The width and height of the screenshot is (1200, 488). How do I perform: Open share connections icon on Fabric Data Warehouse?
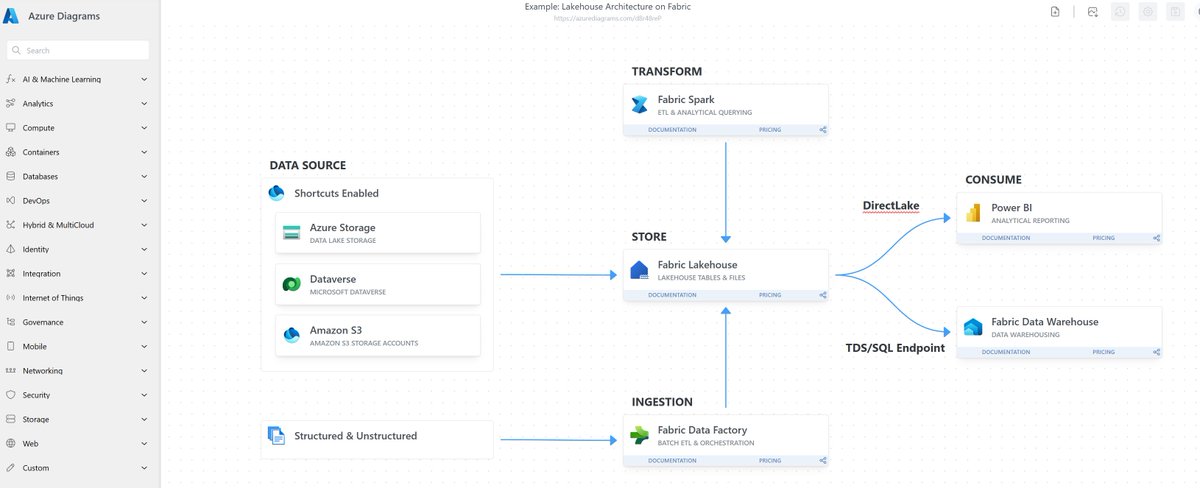[x=1156, y=352]
